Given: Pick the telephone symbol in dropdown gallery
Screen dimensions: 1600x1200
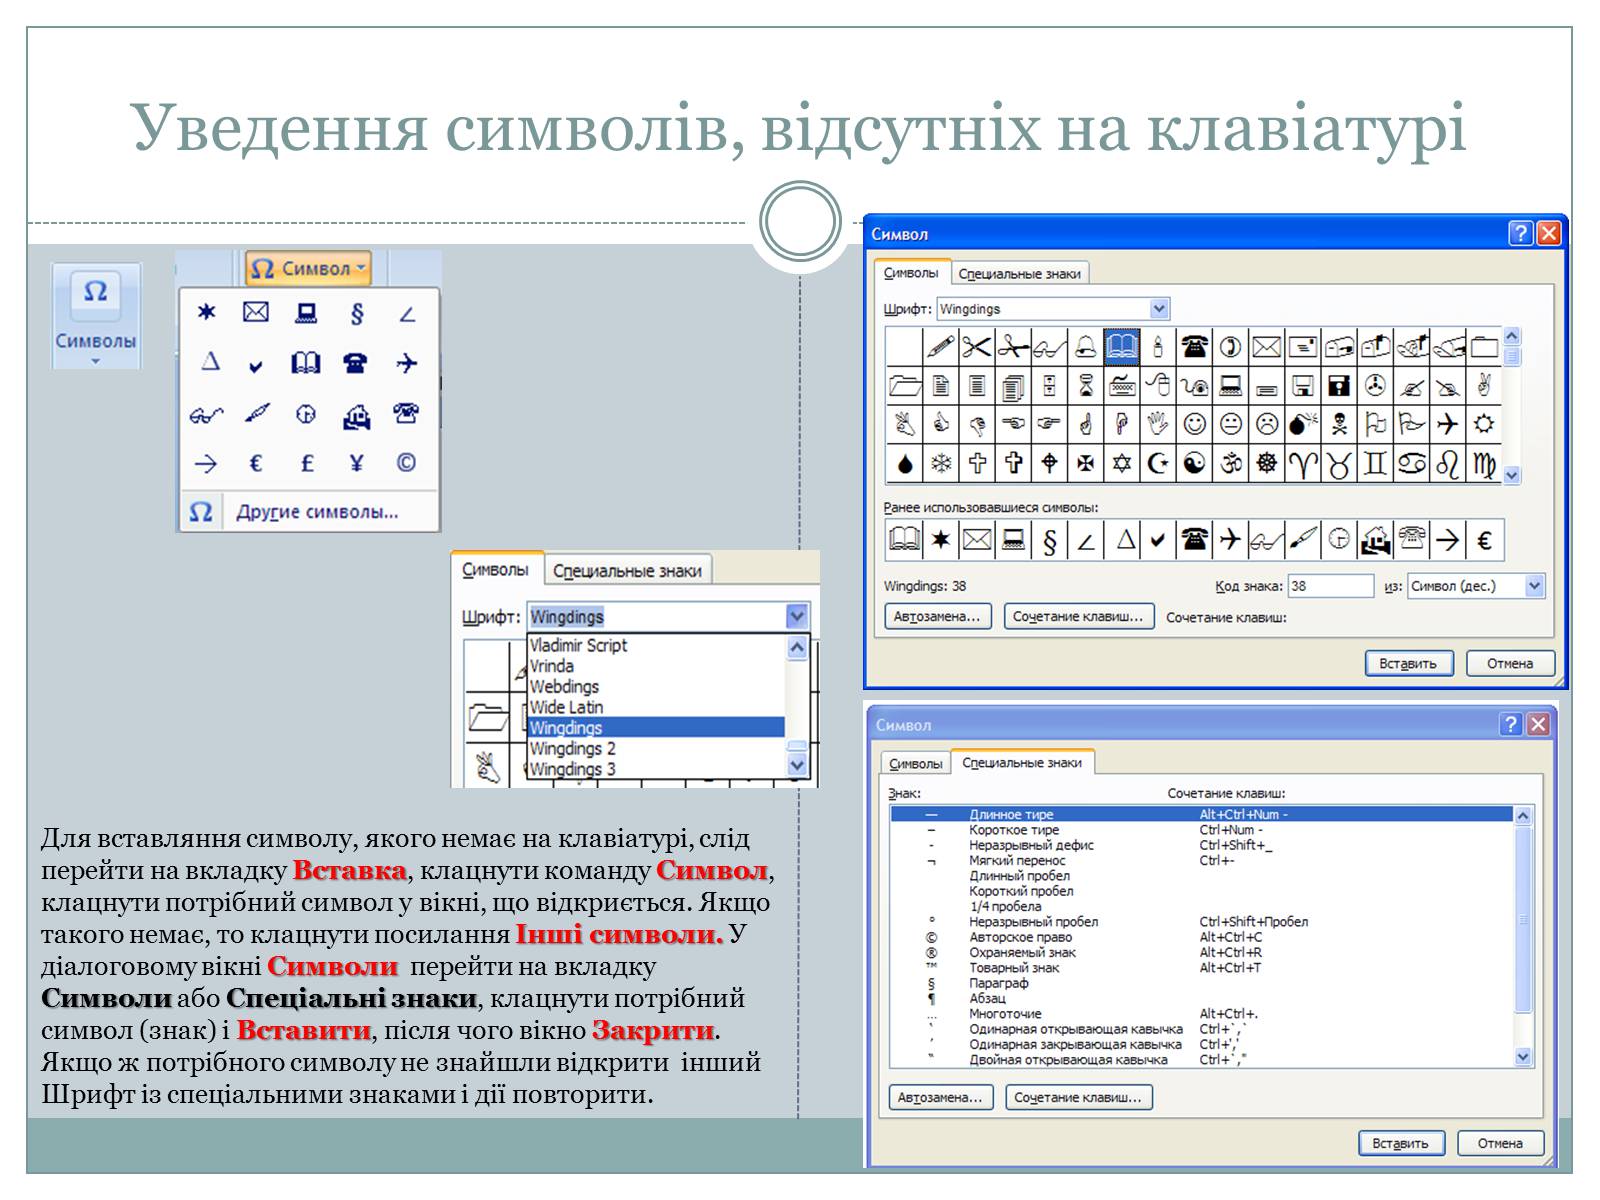Looking at the screenshot, I should pyautogui.click(x=356, y=363).
